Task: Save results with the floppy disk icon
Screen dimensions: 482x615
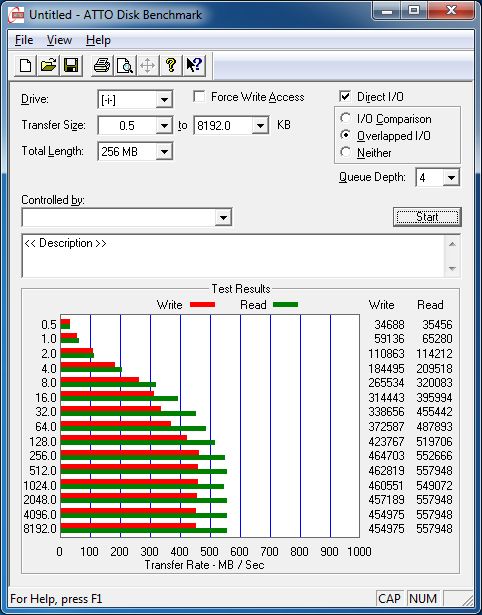Action: coord(71,65)
